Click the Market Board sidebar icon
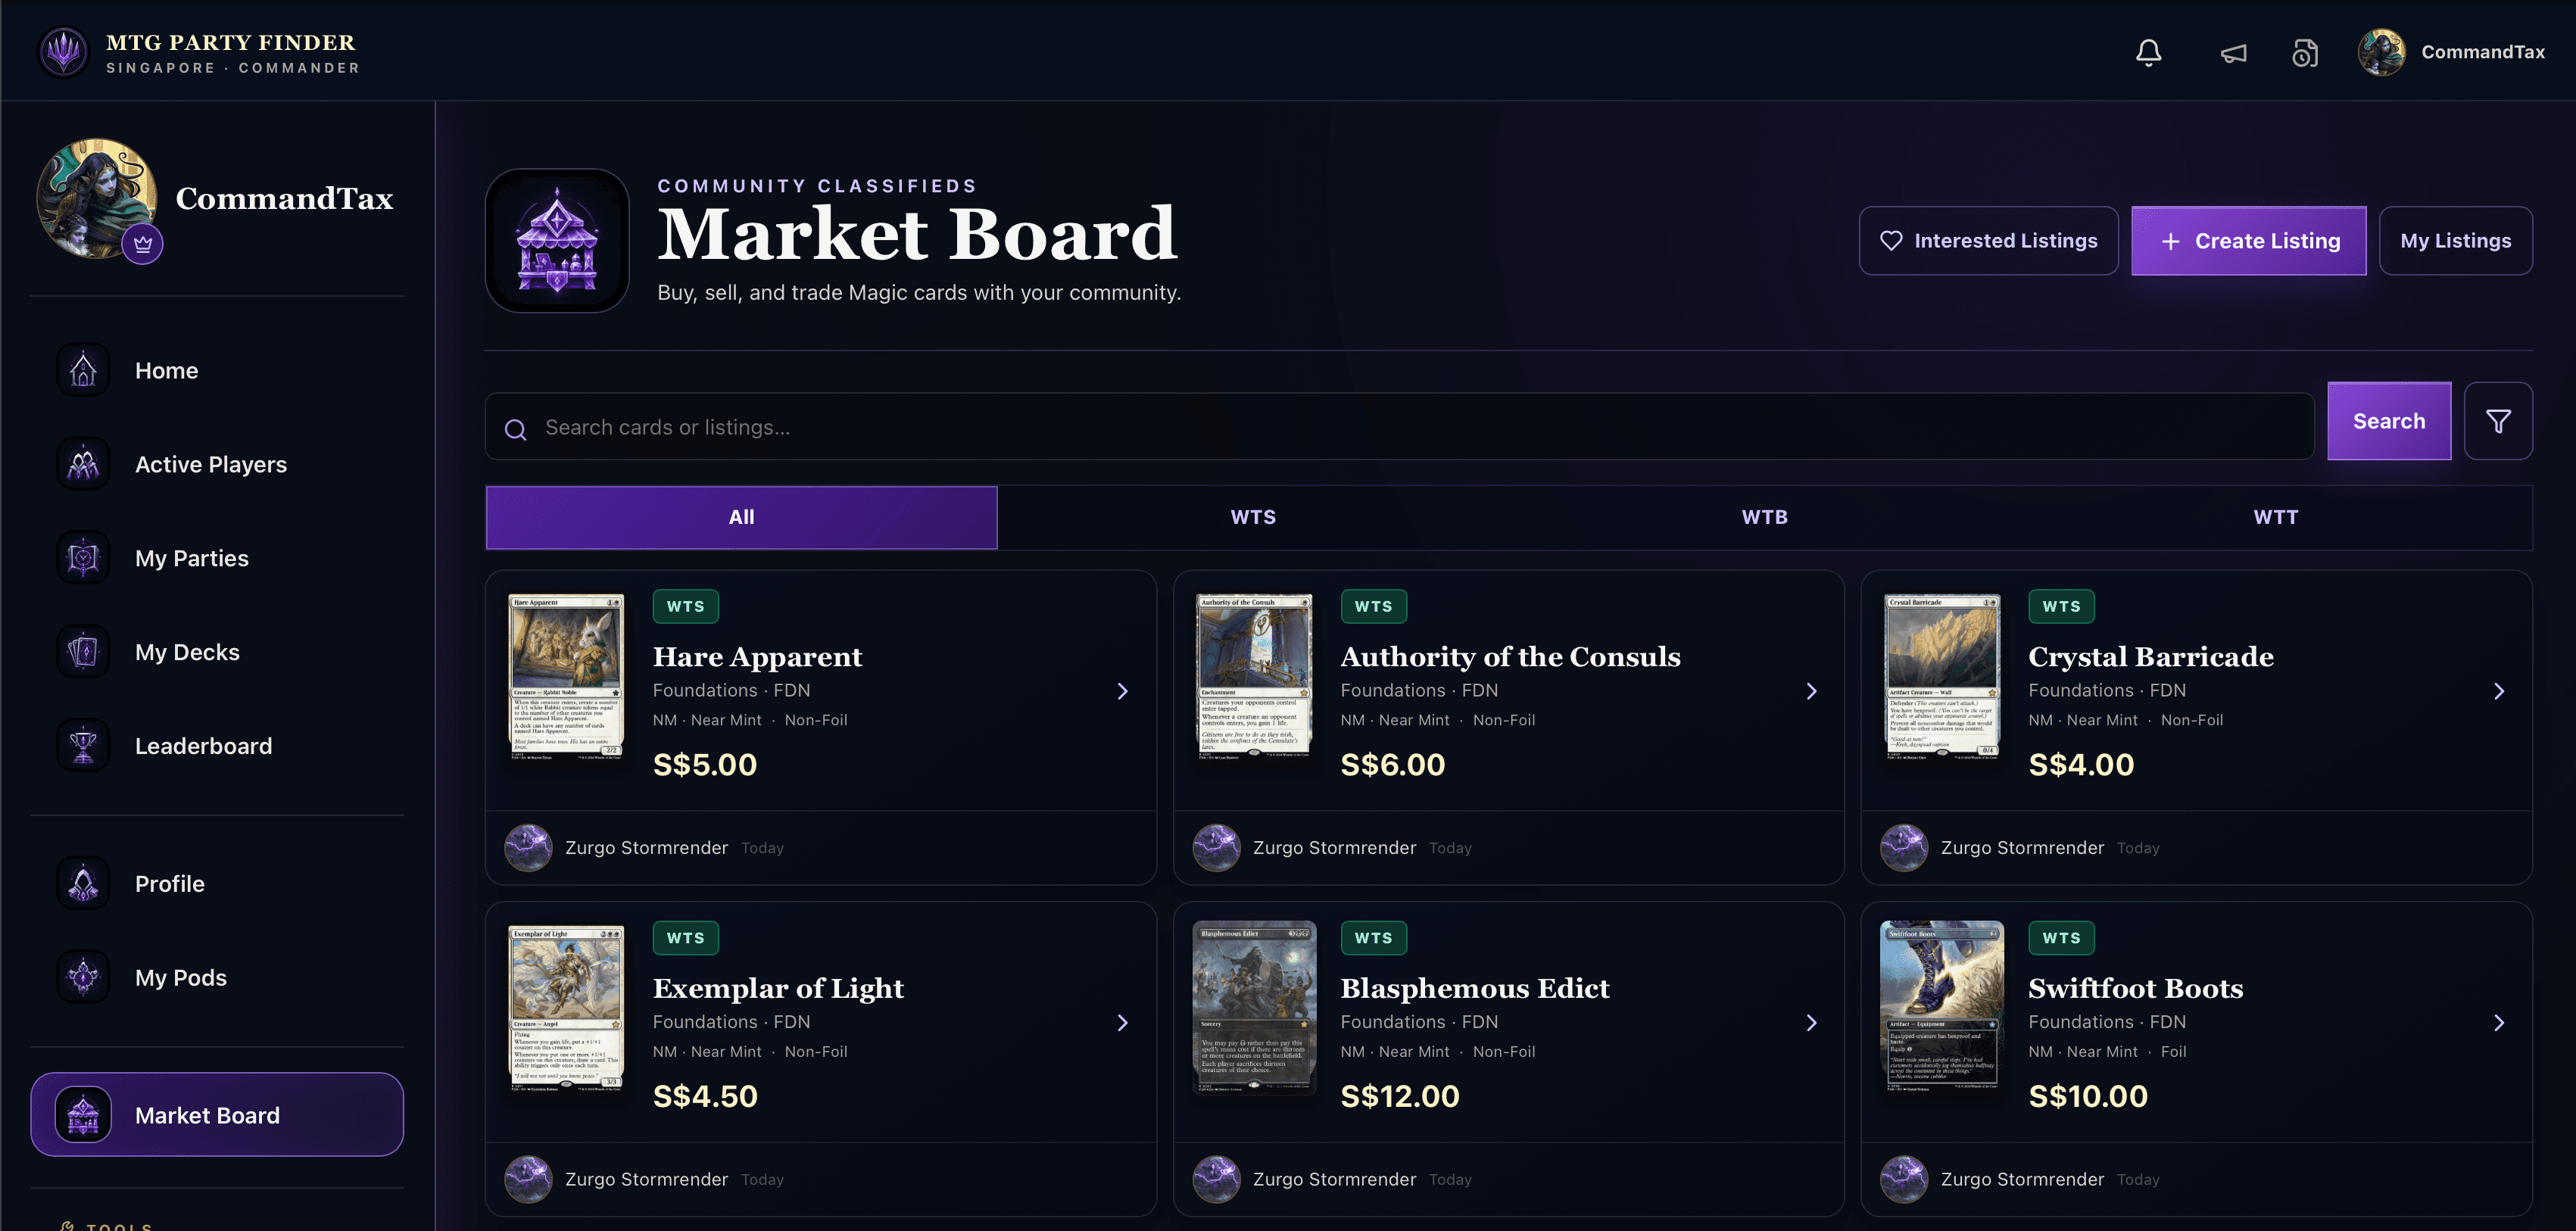The width and height of the screenshot is (2576, 1231). click(x=83, y=1115)
